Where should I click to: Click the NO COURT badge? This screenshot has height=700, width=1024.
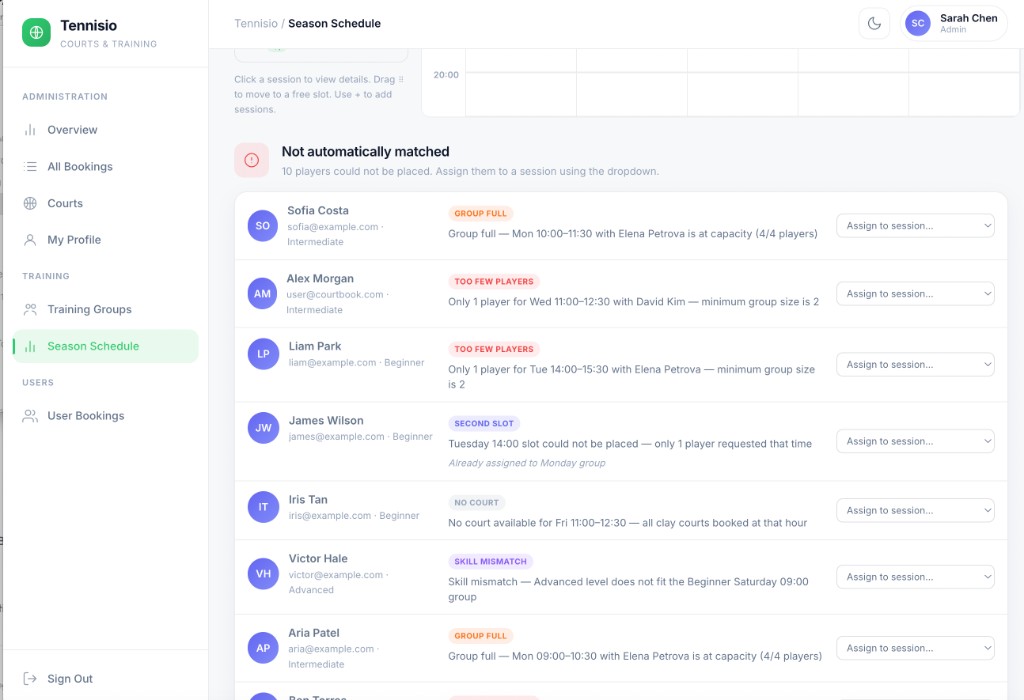click(477, 503)
